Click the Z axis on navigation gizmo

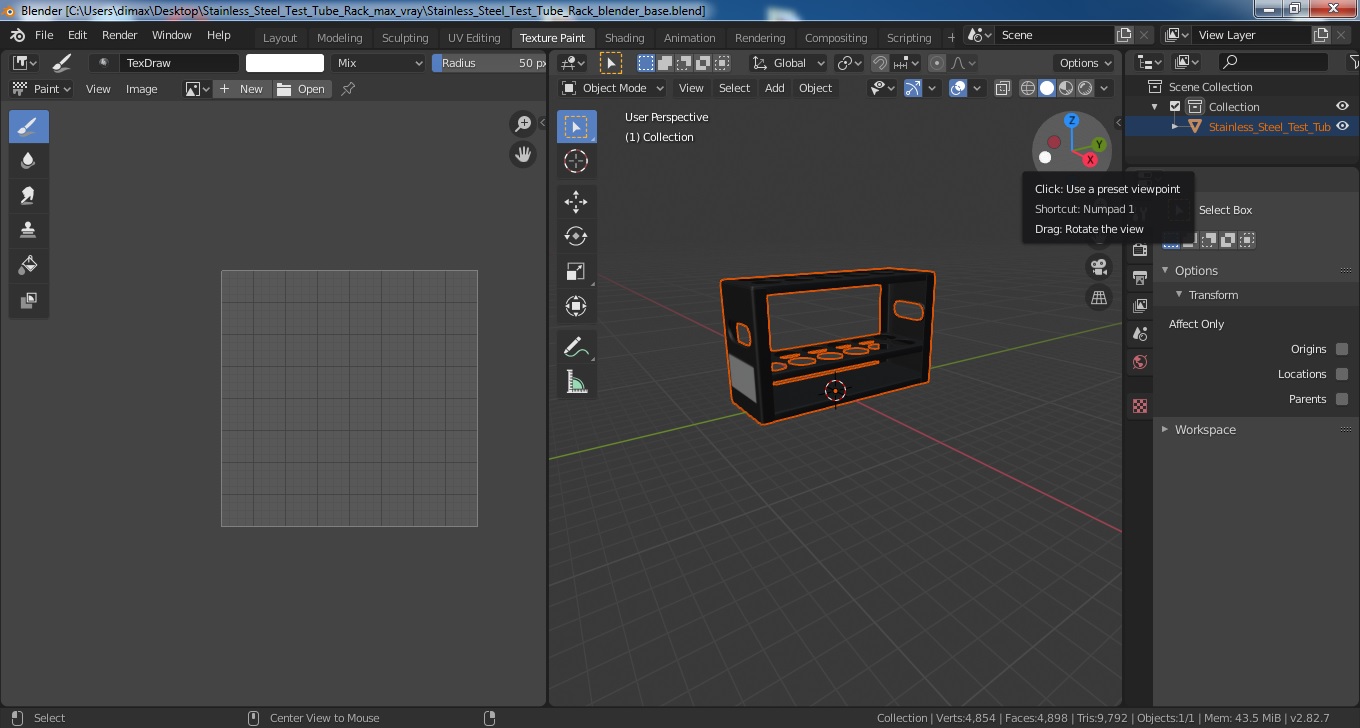[1071, 120]
